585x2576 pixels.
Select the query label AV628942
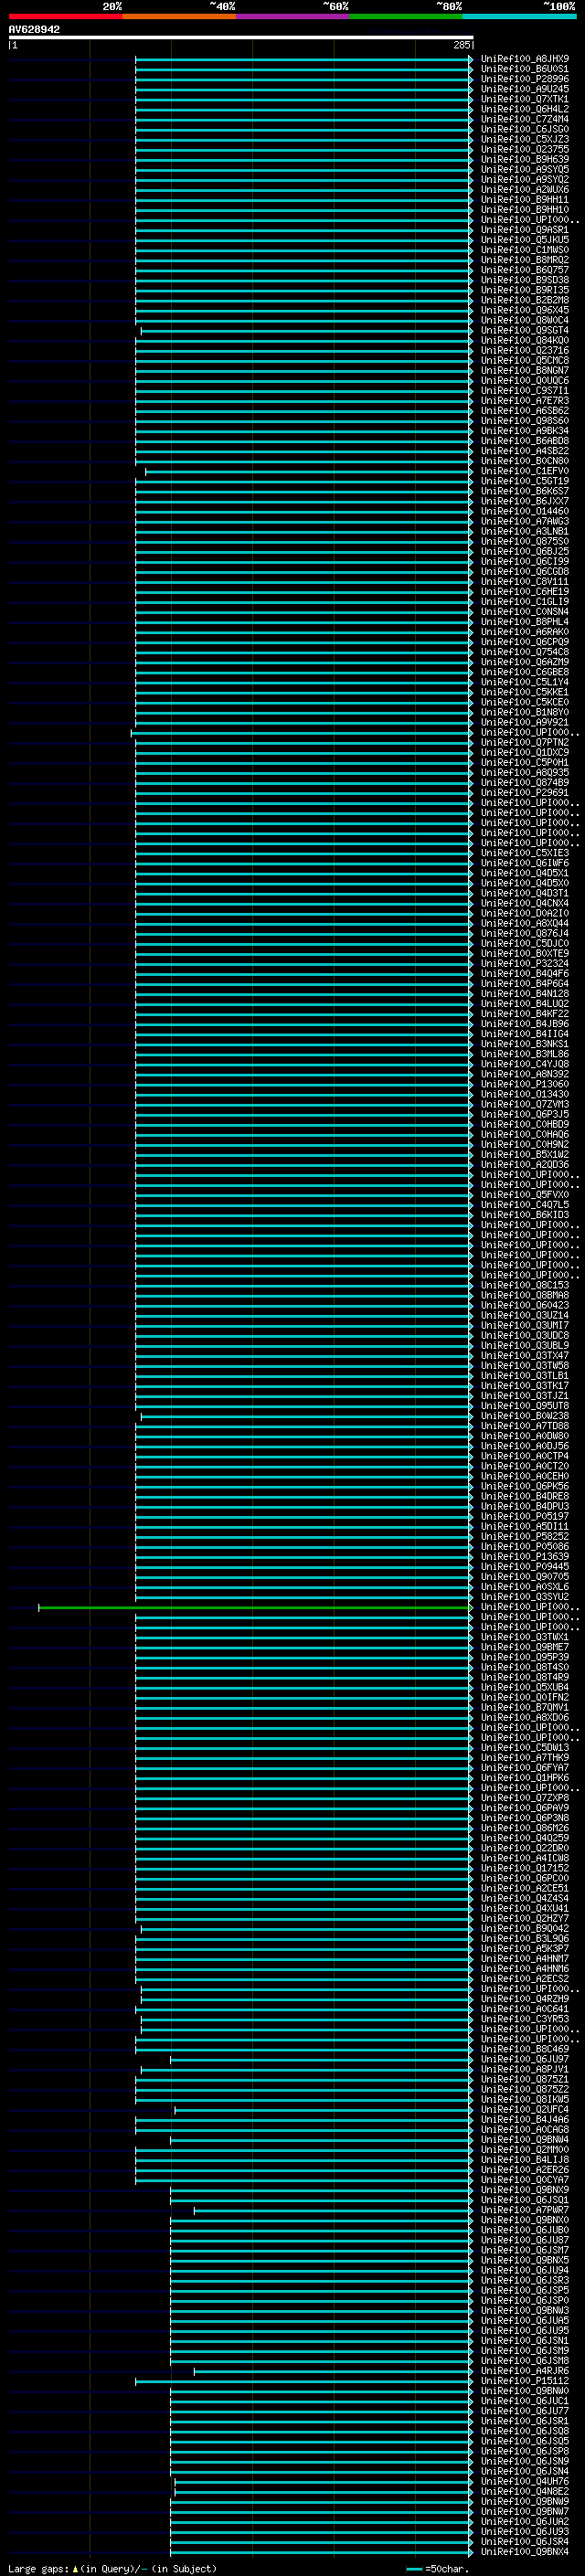[34, 29]
